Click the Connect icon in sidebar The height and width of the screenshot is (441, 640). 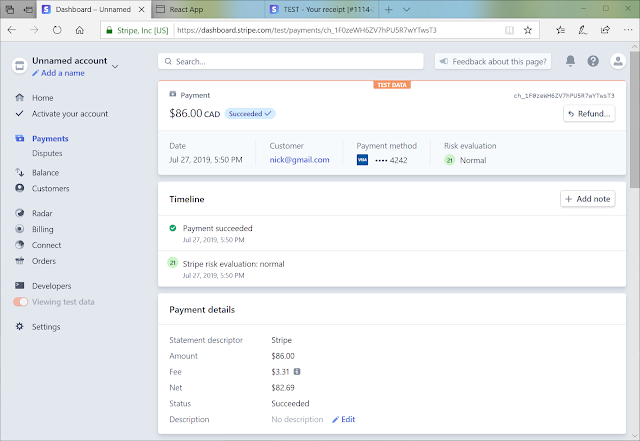(x=19, y=245)
